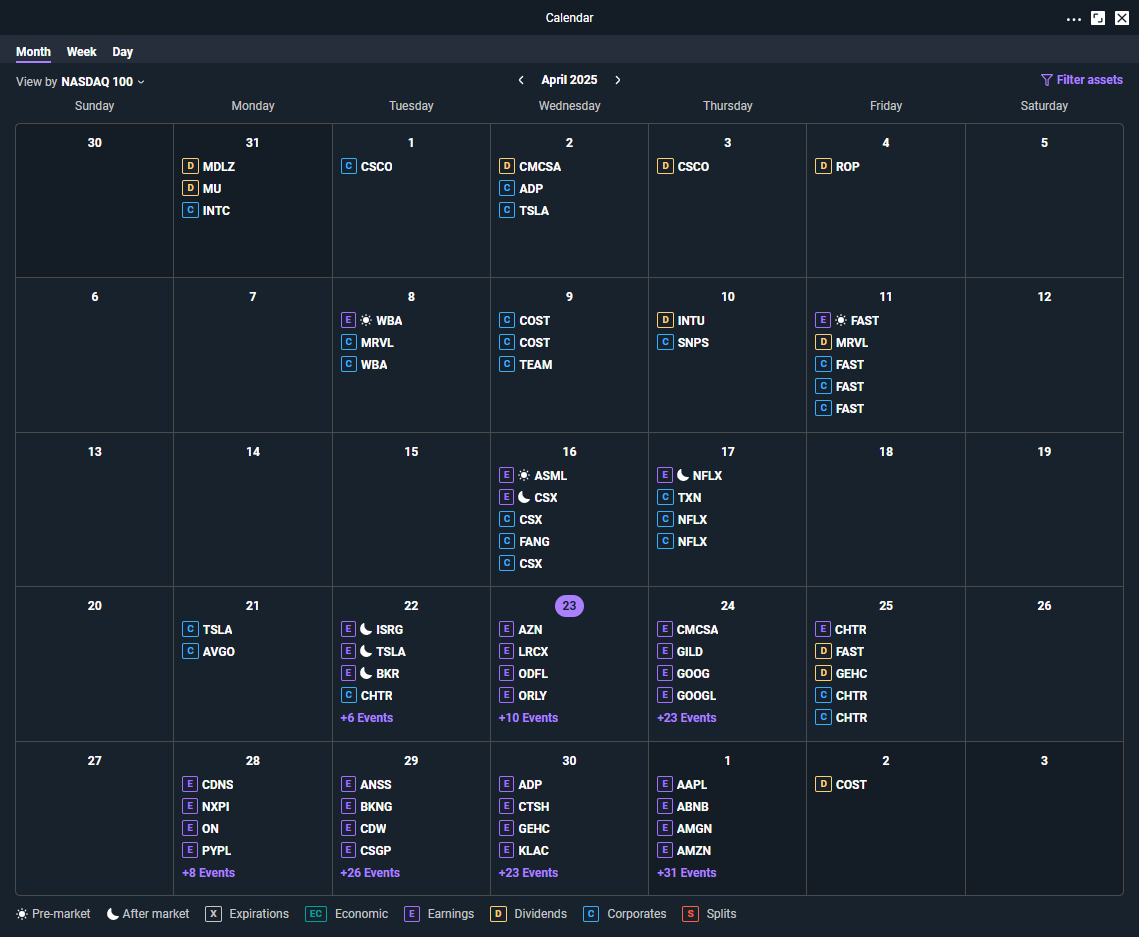The height and width of the screenshot is (937, 1139).
Task: Go to previous month with left chevron
Action: tap(521, 80)
